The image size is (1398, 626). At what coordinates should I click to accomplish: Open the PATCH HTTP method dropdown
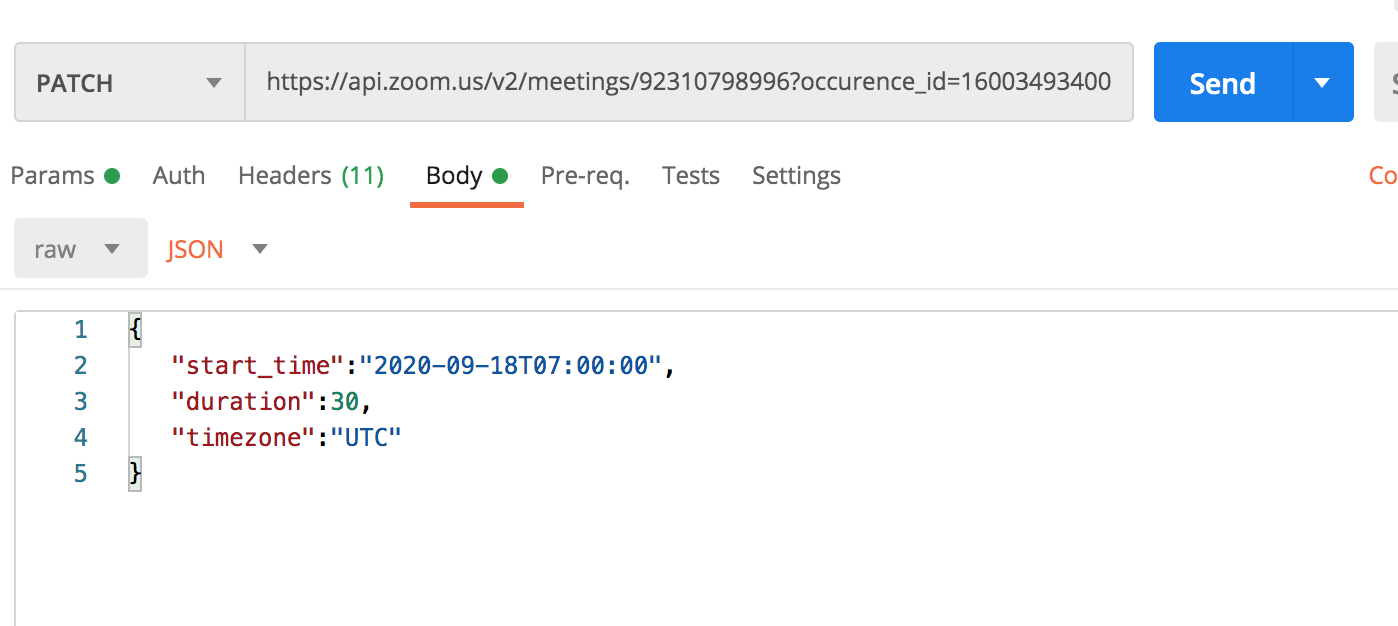pyautogui.click(x=129, y=83)
